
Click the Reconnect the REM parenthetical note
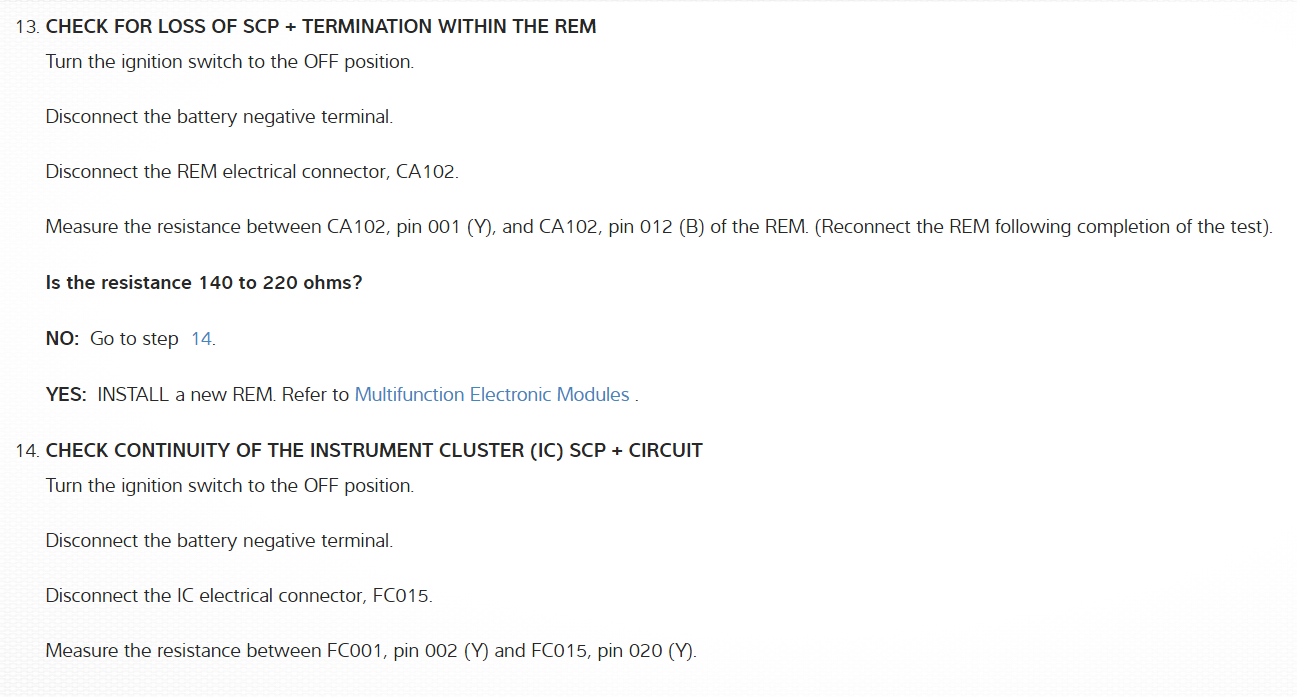tap(1043, 227)
